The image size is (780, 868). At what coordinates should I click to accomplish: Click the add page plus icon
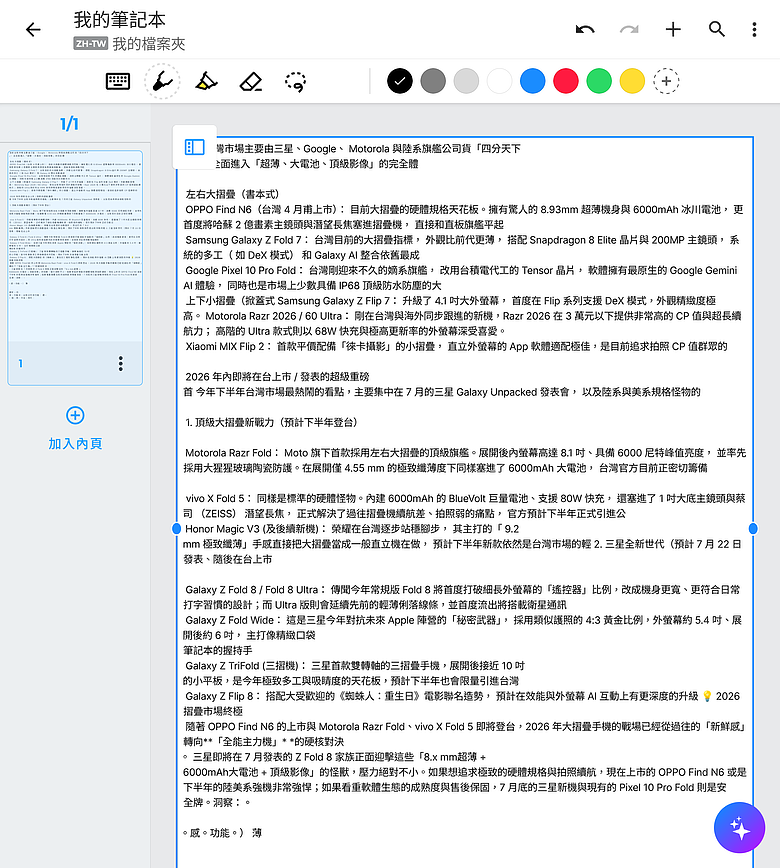coord(75,415)
